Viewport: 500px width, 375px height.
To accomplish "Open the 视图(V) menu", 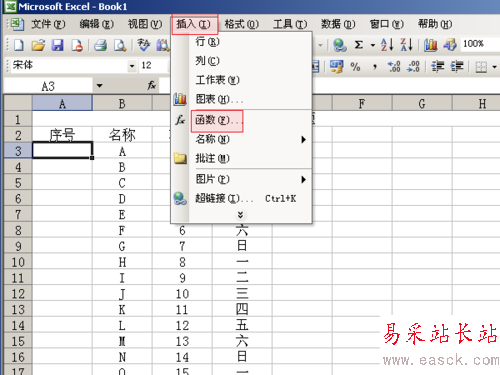I will tap(145, 24).
